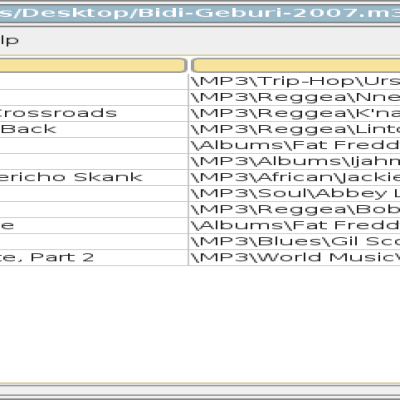Select the '\MP3\Reggea\Bob' path cell
This screenshot has height=400, width=400.
[x=295, y=209]
